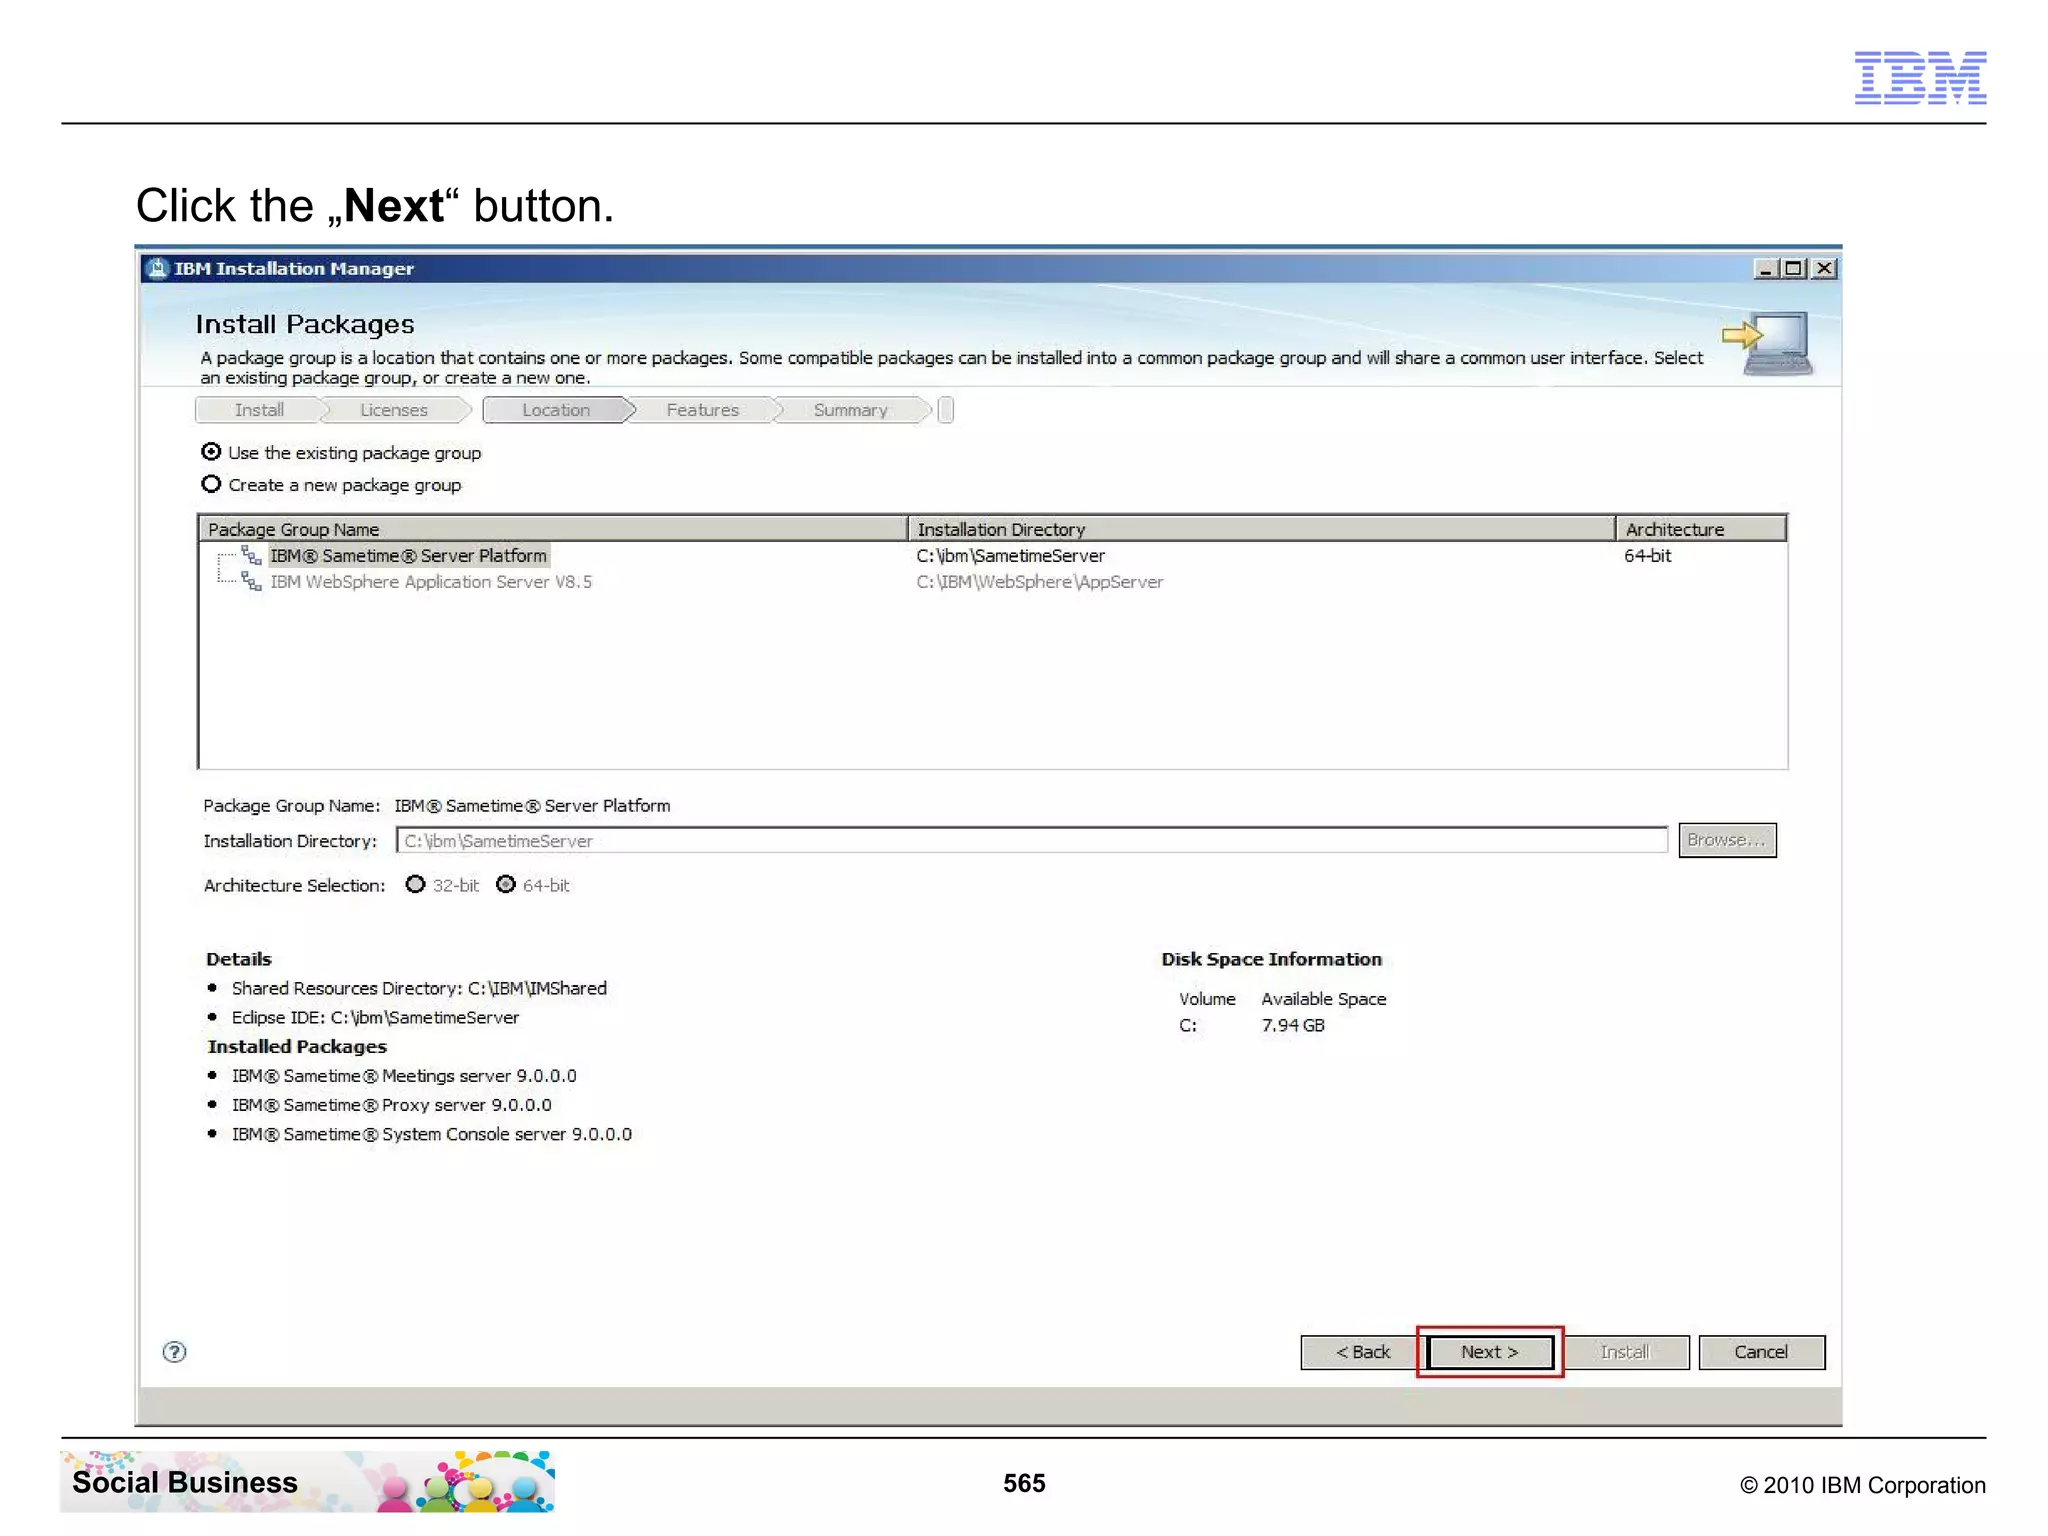Maximize the Installation Manager window
This screenshot has height=1536, width=2048.
1794,268
